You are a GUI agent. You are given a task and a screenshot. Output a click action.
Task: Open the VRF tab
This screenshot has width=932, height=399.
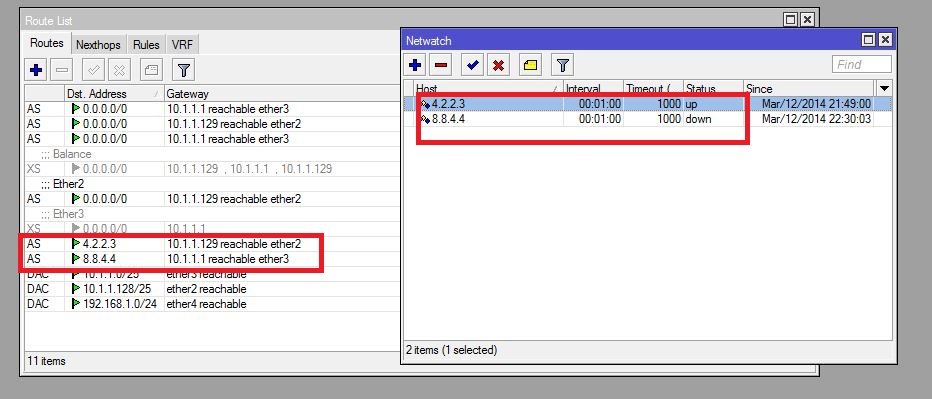[181, 45]
